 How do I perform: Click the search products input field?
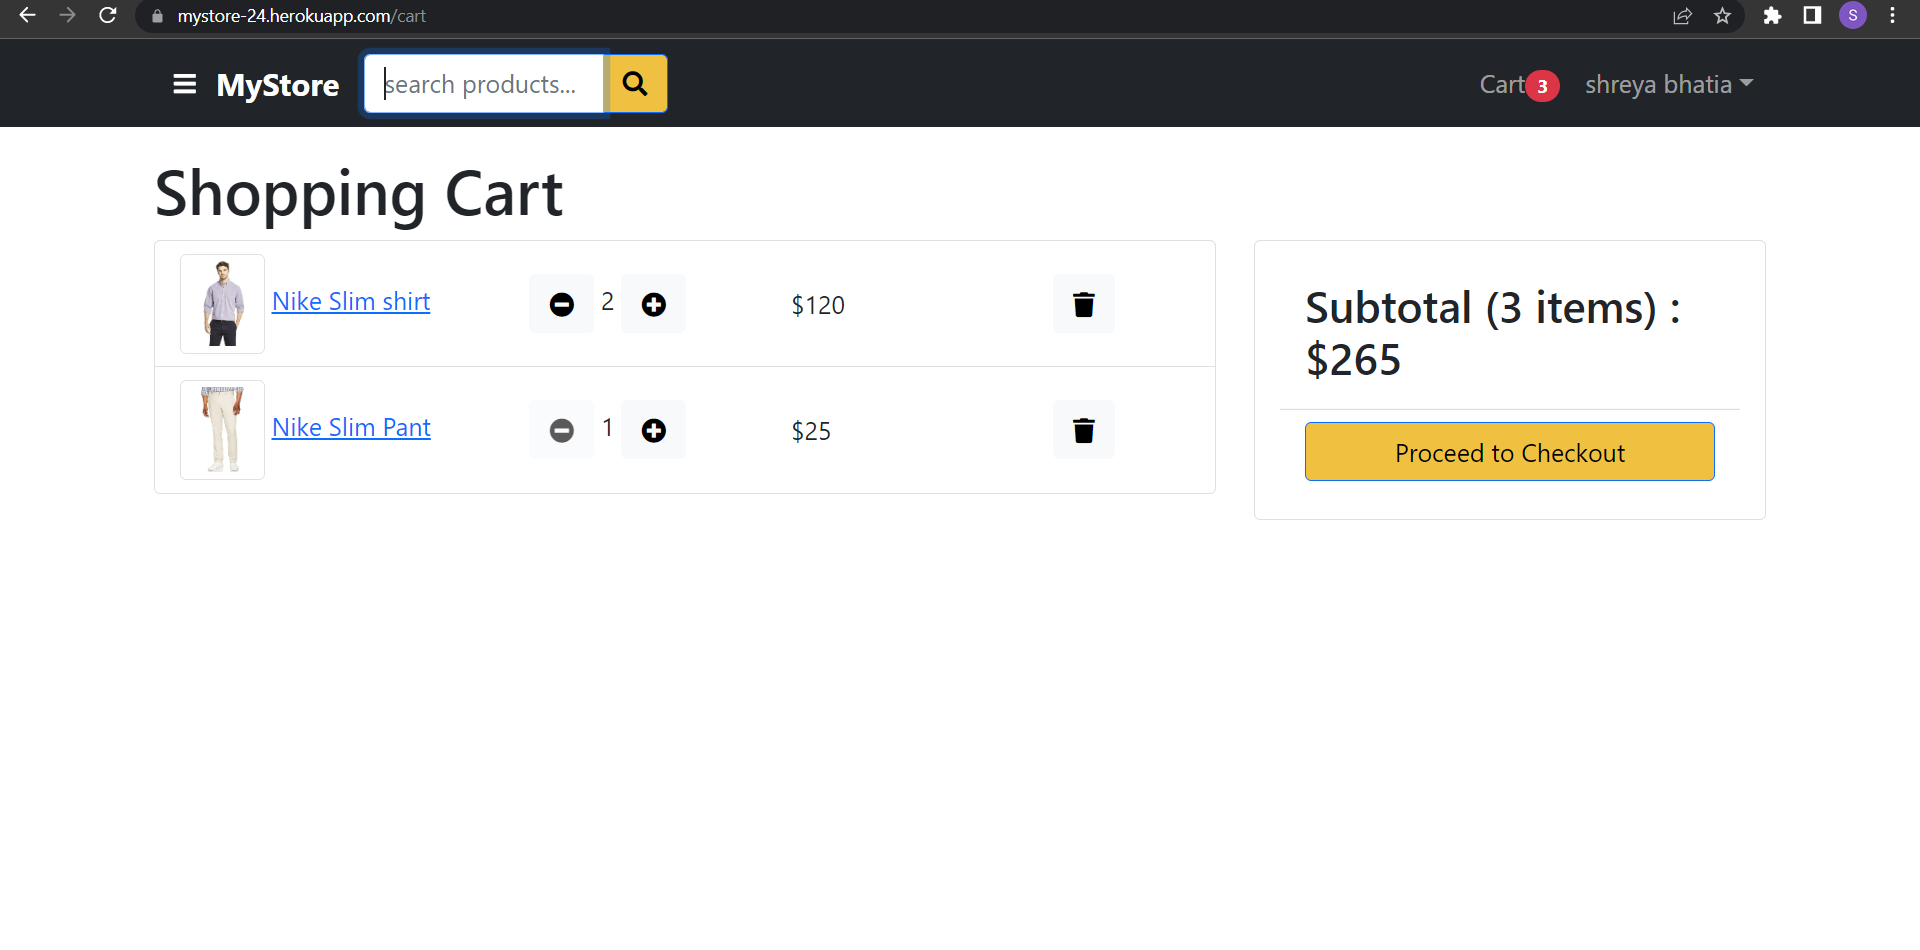485,84
